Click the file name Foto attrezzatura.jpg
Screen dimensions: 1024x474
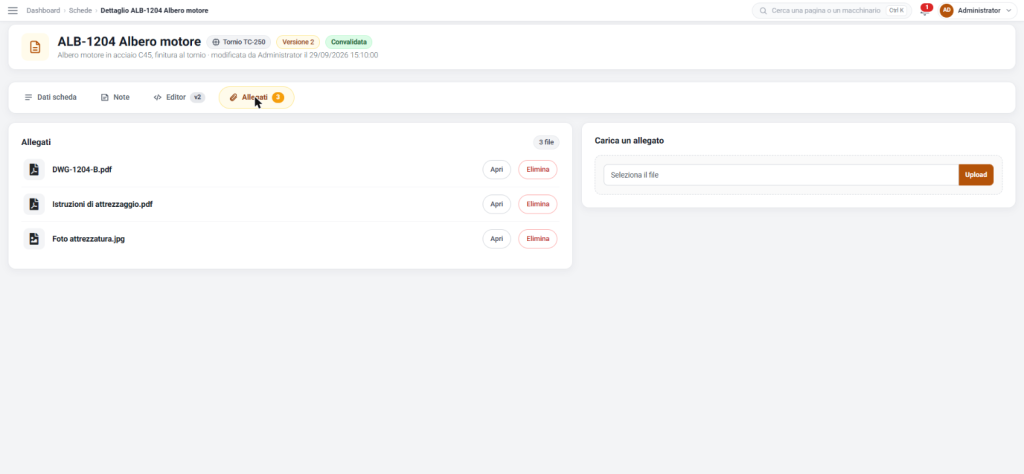click(89, 239)
